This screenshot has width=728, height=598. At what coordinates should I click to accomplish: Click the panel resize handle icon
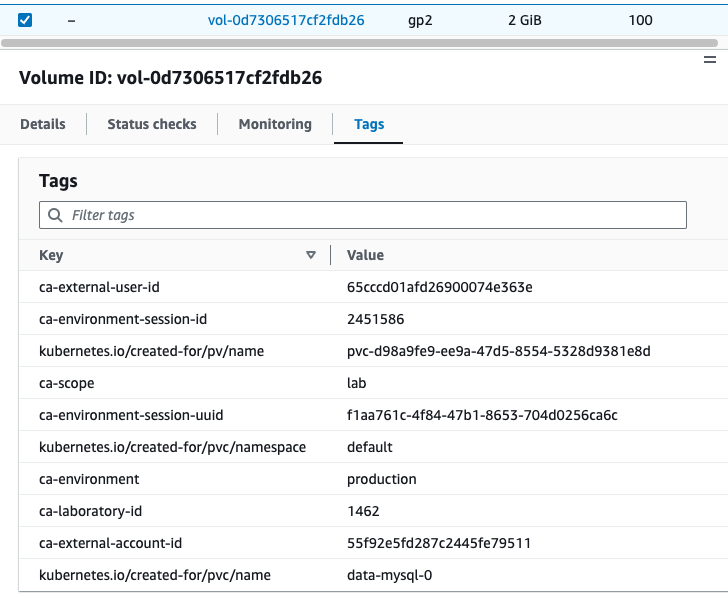[x=710, y=60]
